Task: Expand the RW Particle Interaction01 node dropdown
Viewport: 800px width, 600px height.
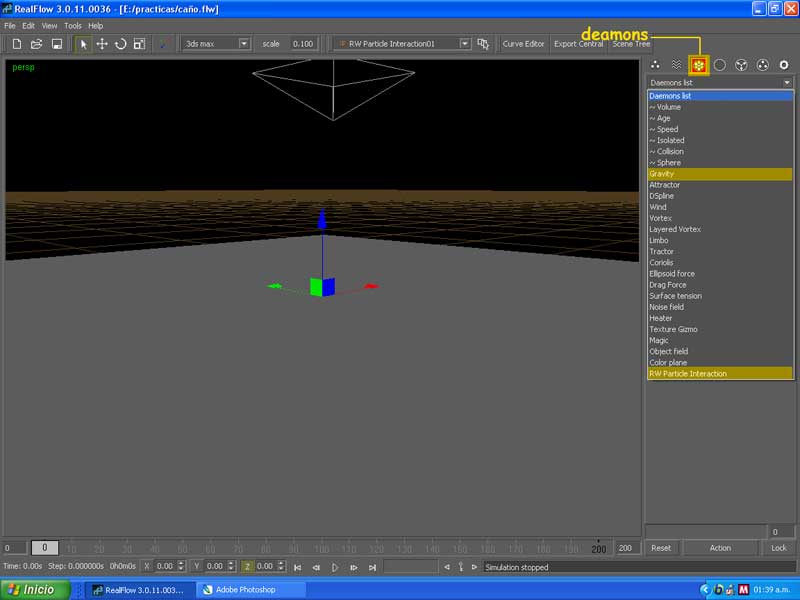Action: (464, 44)
